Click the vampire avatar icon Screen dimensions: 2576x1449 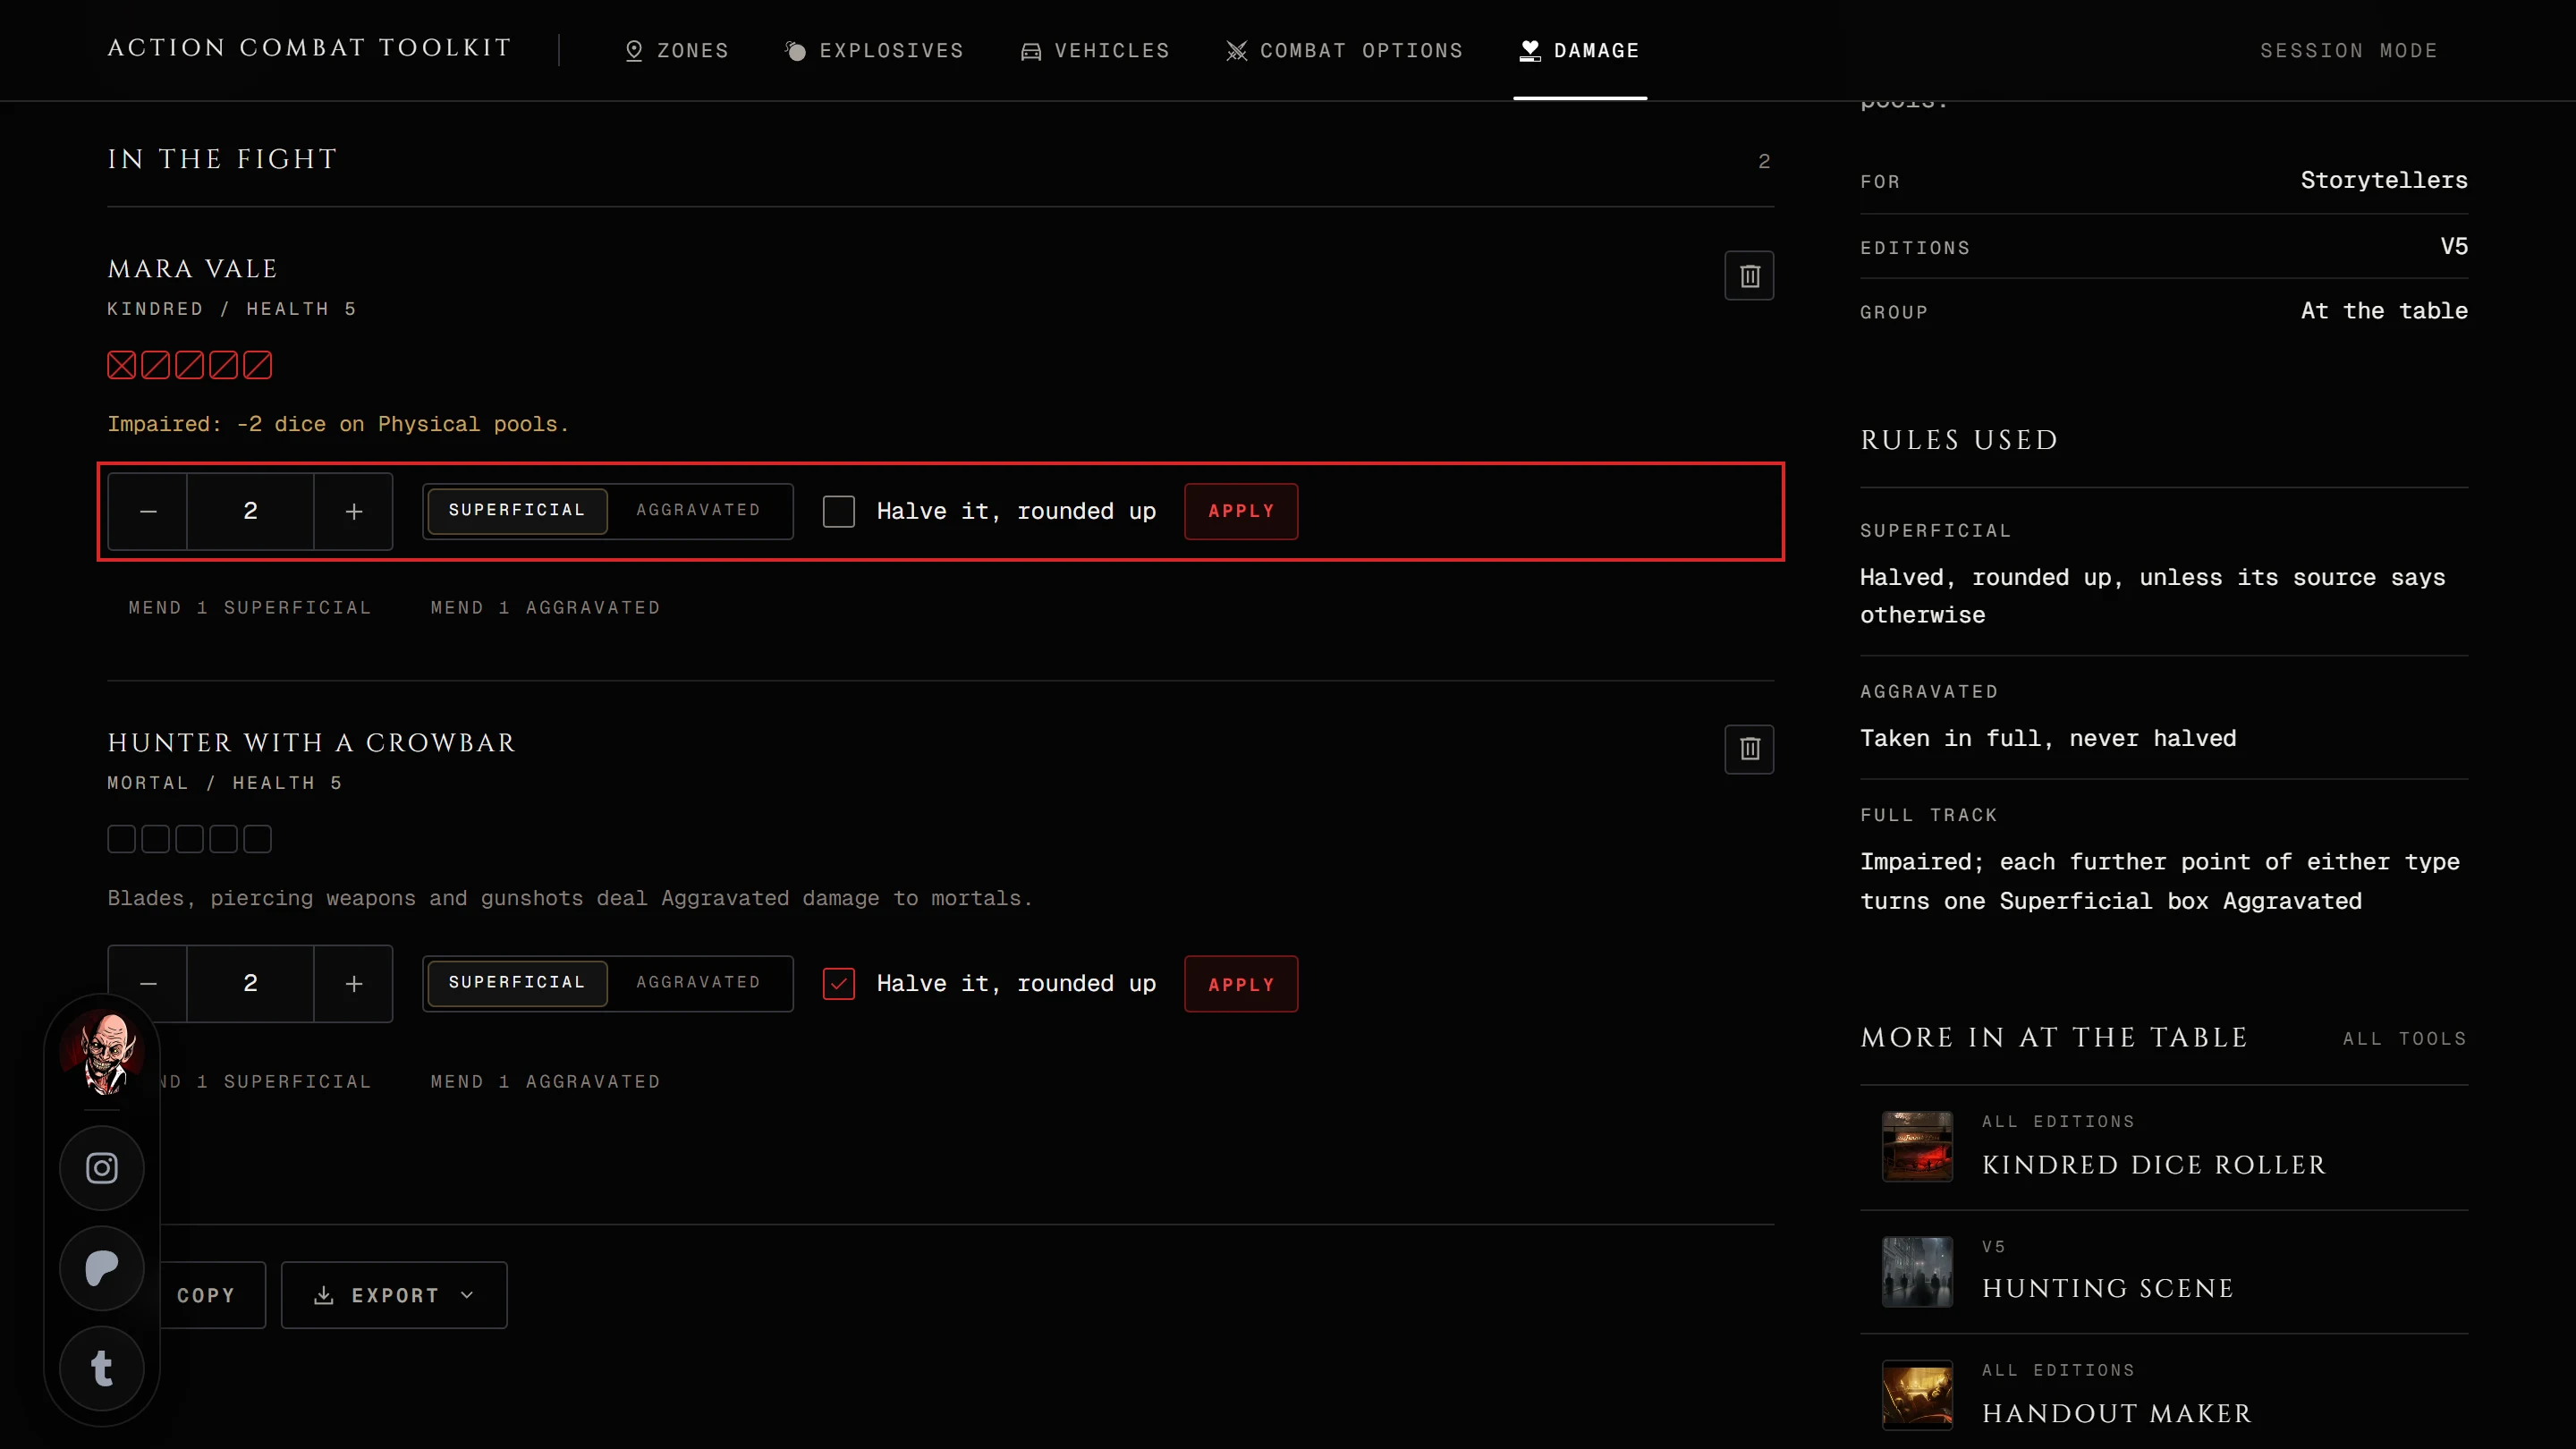coord(102,1053)
